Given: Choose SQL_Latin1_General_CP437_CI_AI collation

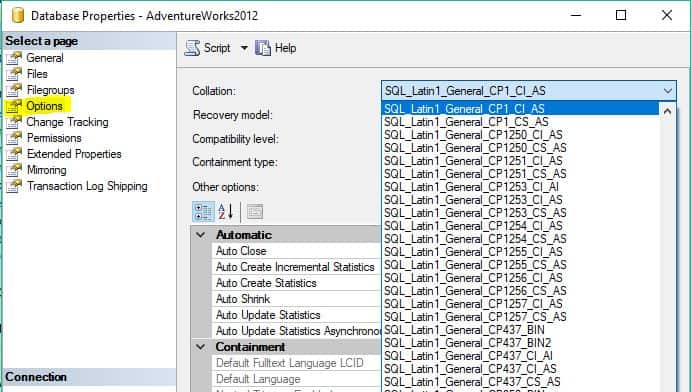Looking at the screenshot, I should tap(520, 355).
